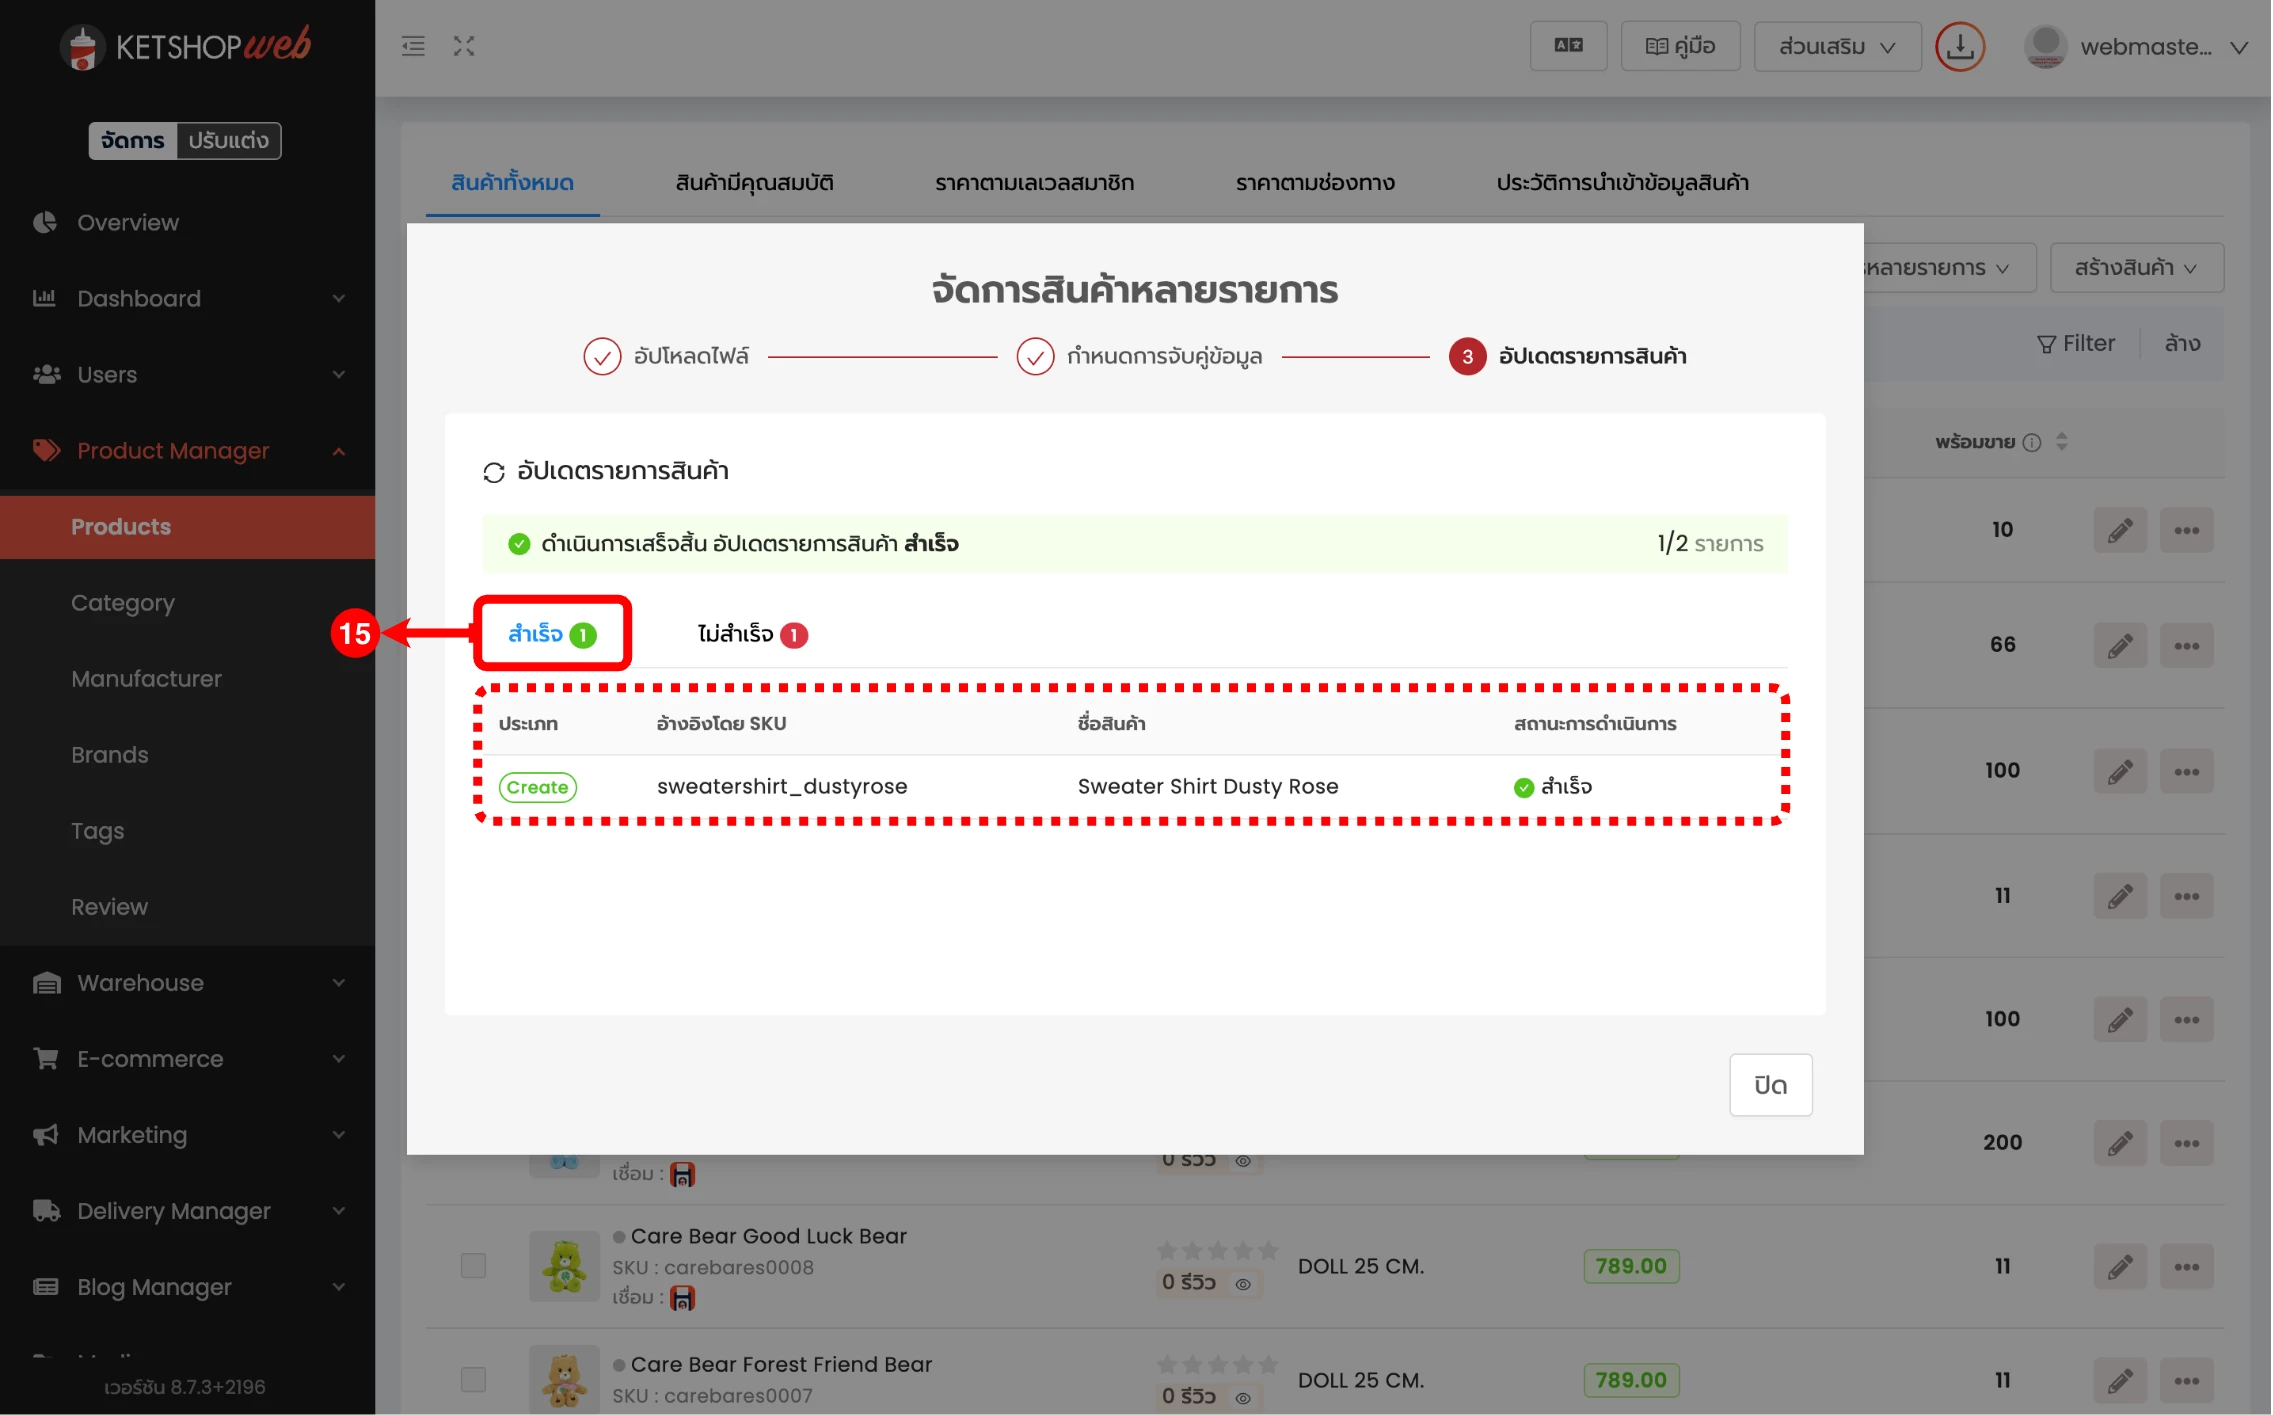Open the ราคาตามช่องทาง tab
The width and height of the screenshot is (2273, 1415).
coord(1314,183)
